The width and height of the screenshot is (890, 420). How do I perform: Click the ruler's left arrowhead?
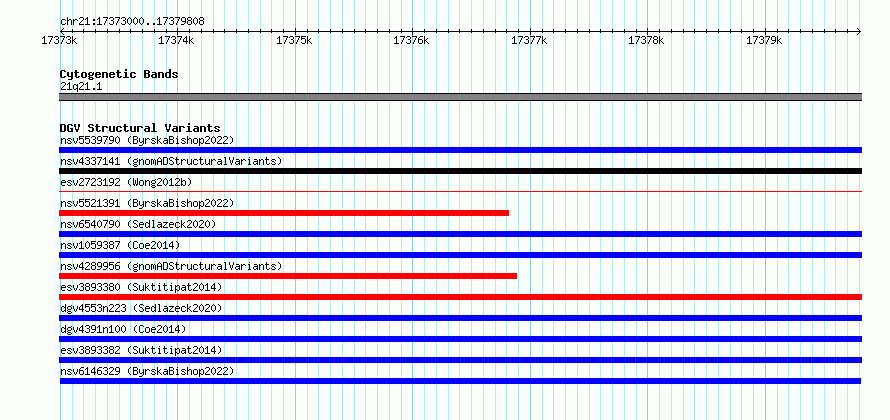tap(62, 31)
